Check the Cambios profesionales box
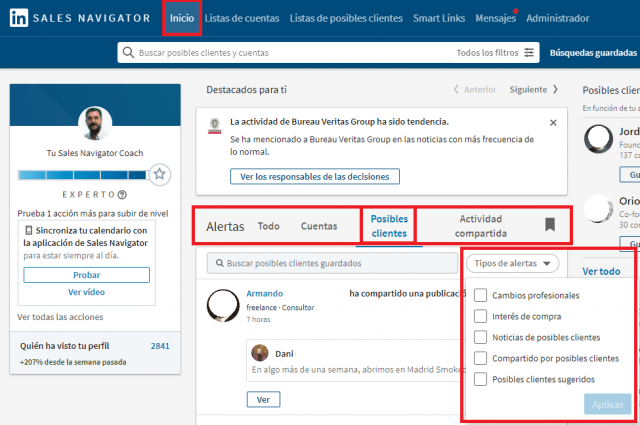Screen dimensions: 640x425 (x=480, y=295)
